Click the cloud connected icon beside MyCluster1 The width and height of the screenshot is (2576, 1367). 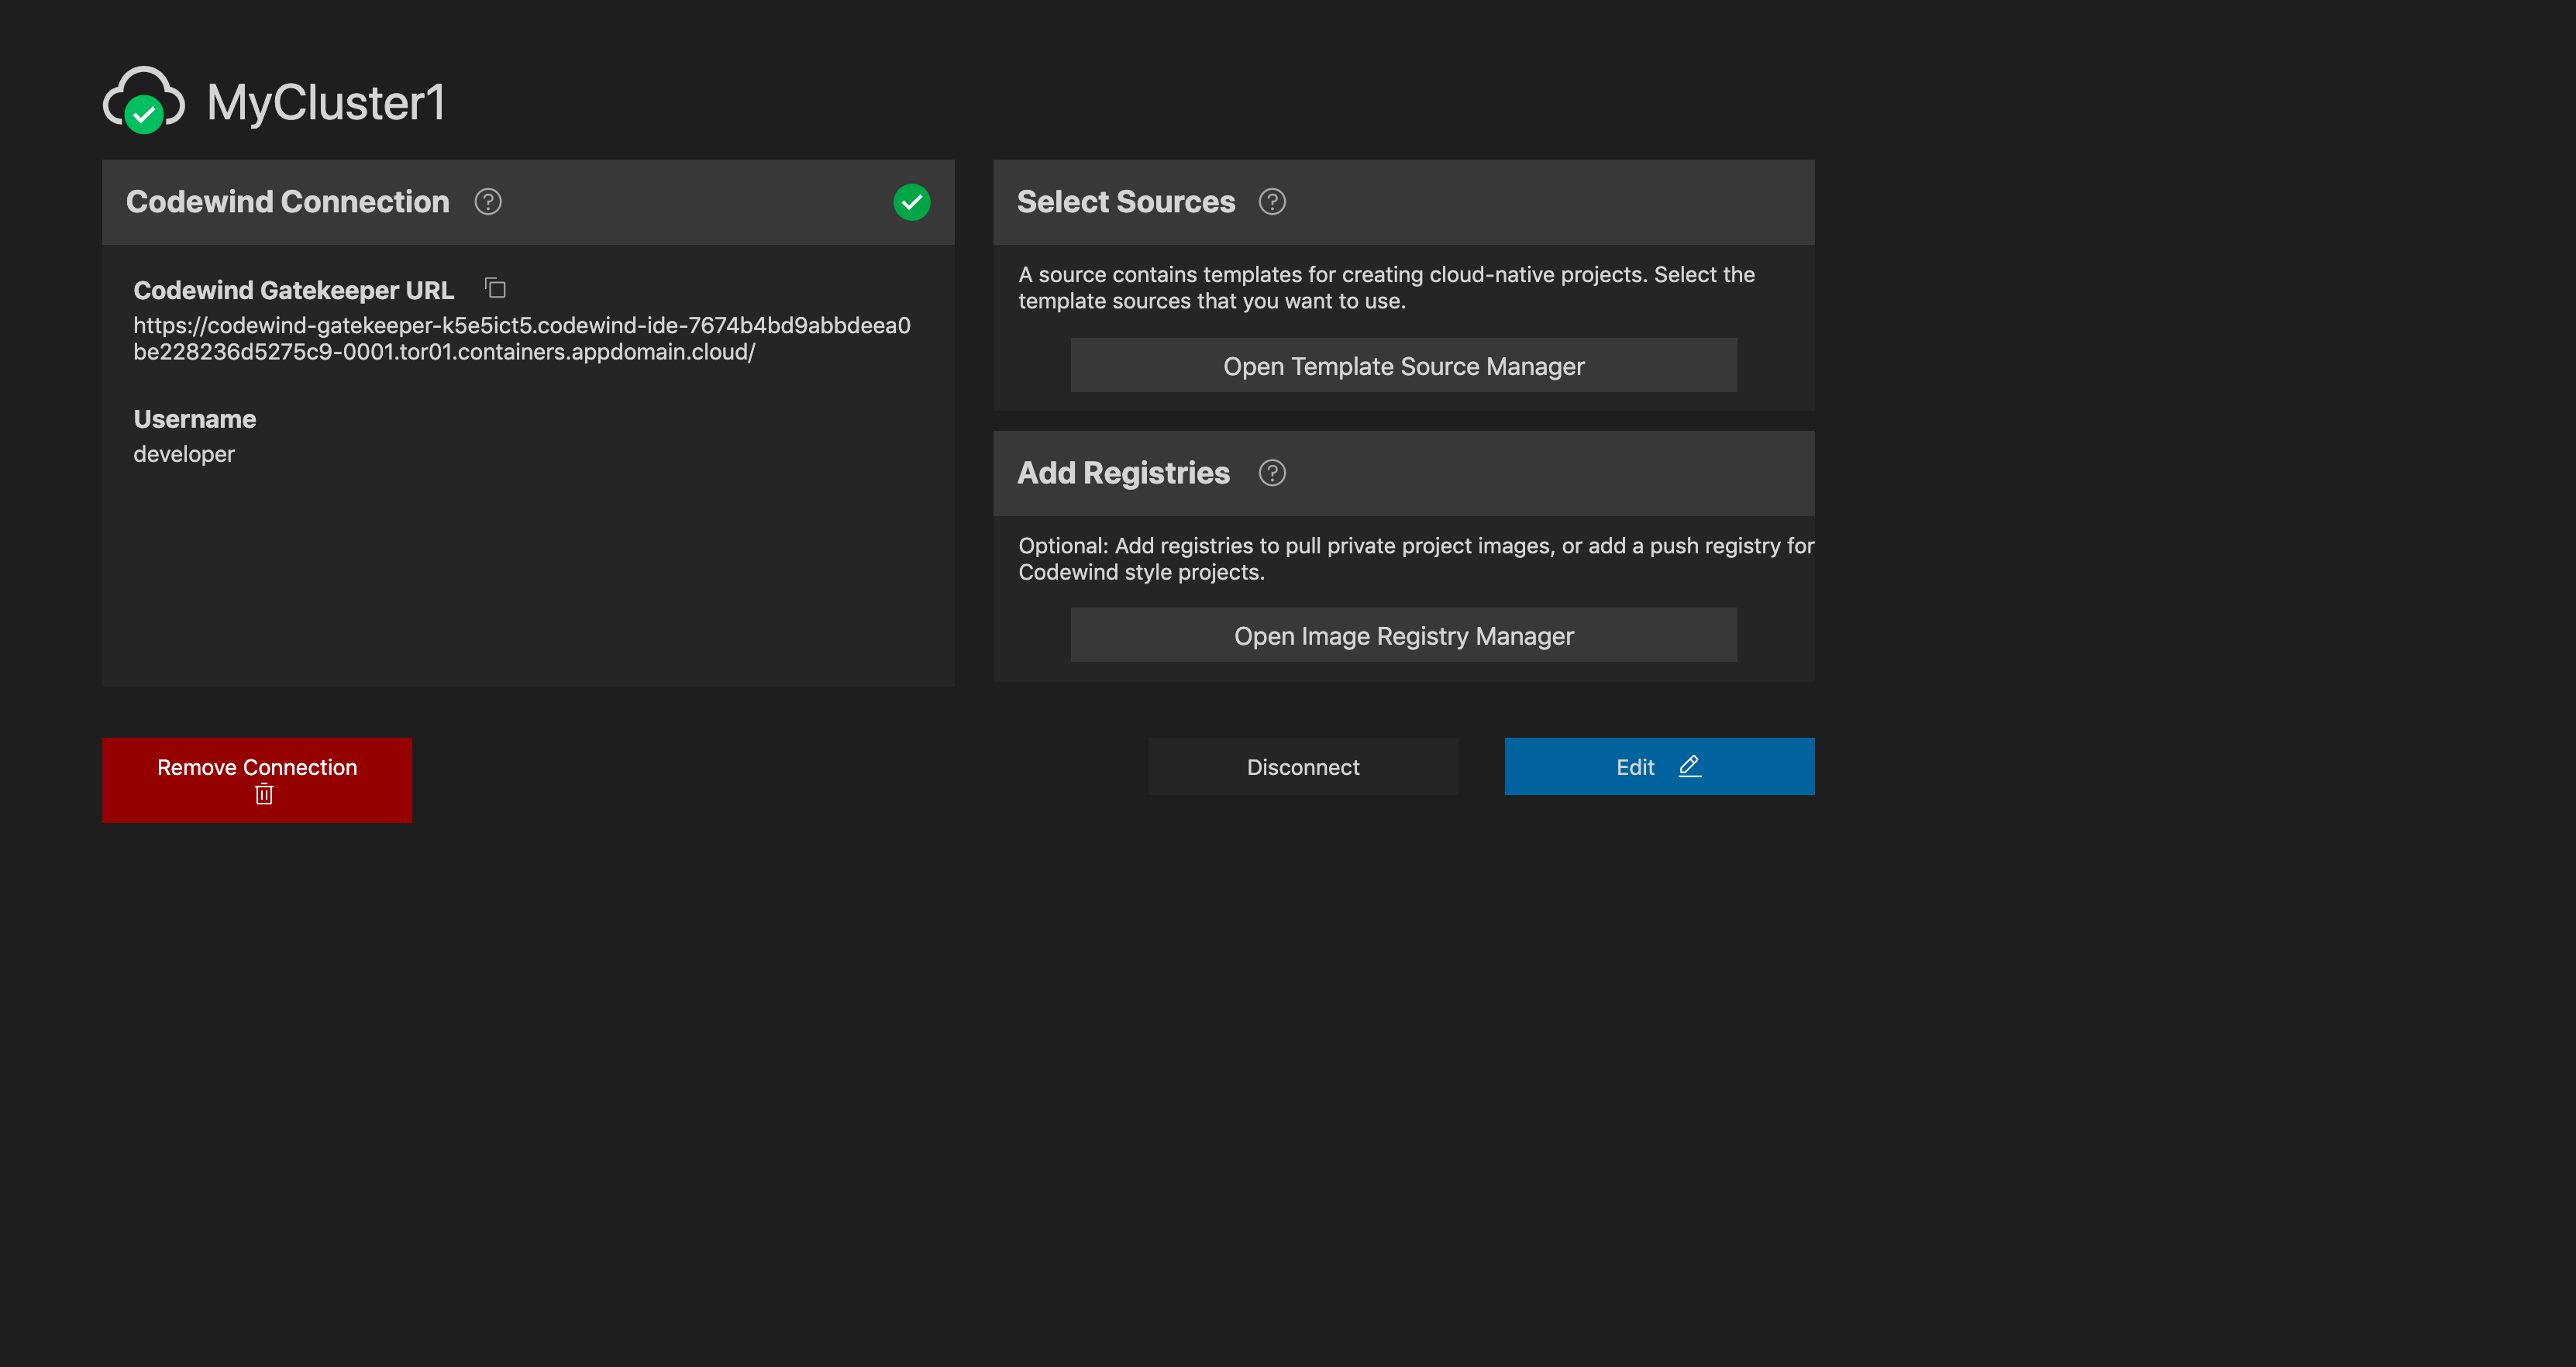coord(143,101)
